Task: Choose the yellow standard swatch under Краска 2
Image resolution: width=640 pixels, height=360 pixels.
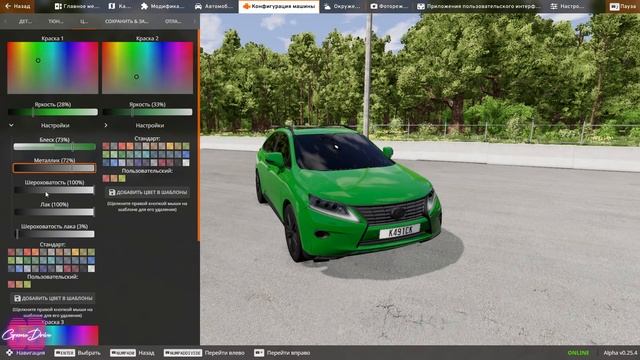Action: (170, 146)
